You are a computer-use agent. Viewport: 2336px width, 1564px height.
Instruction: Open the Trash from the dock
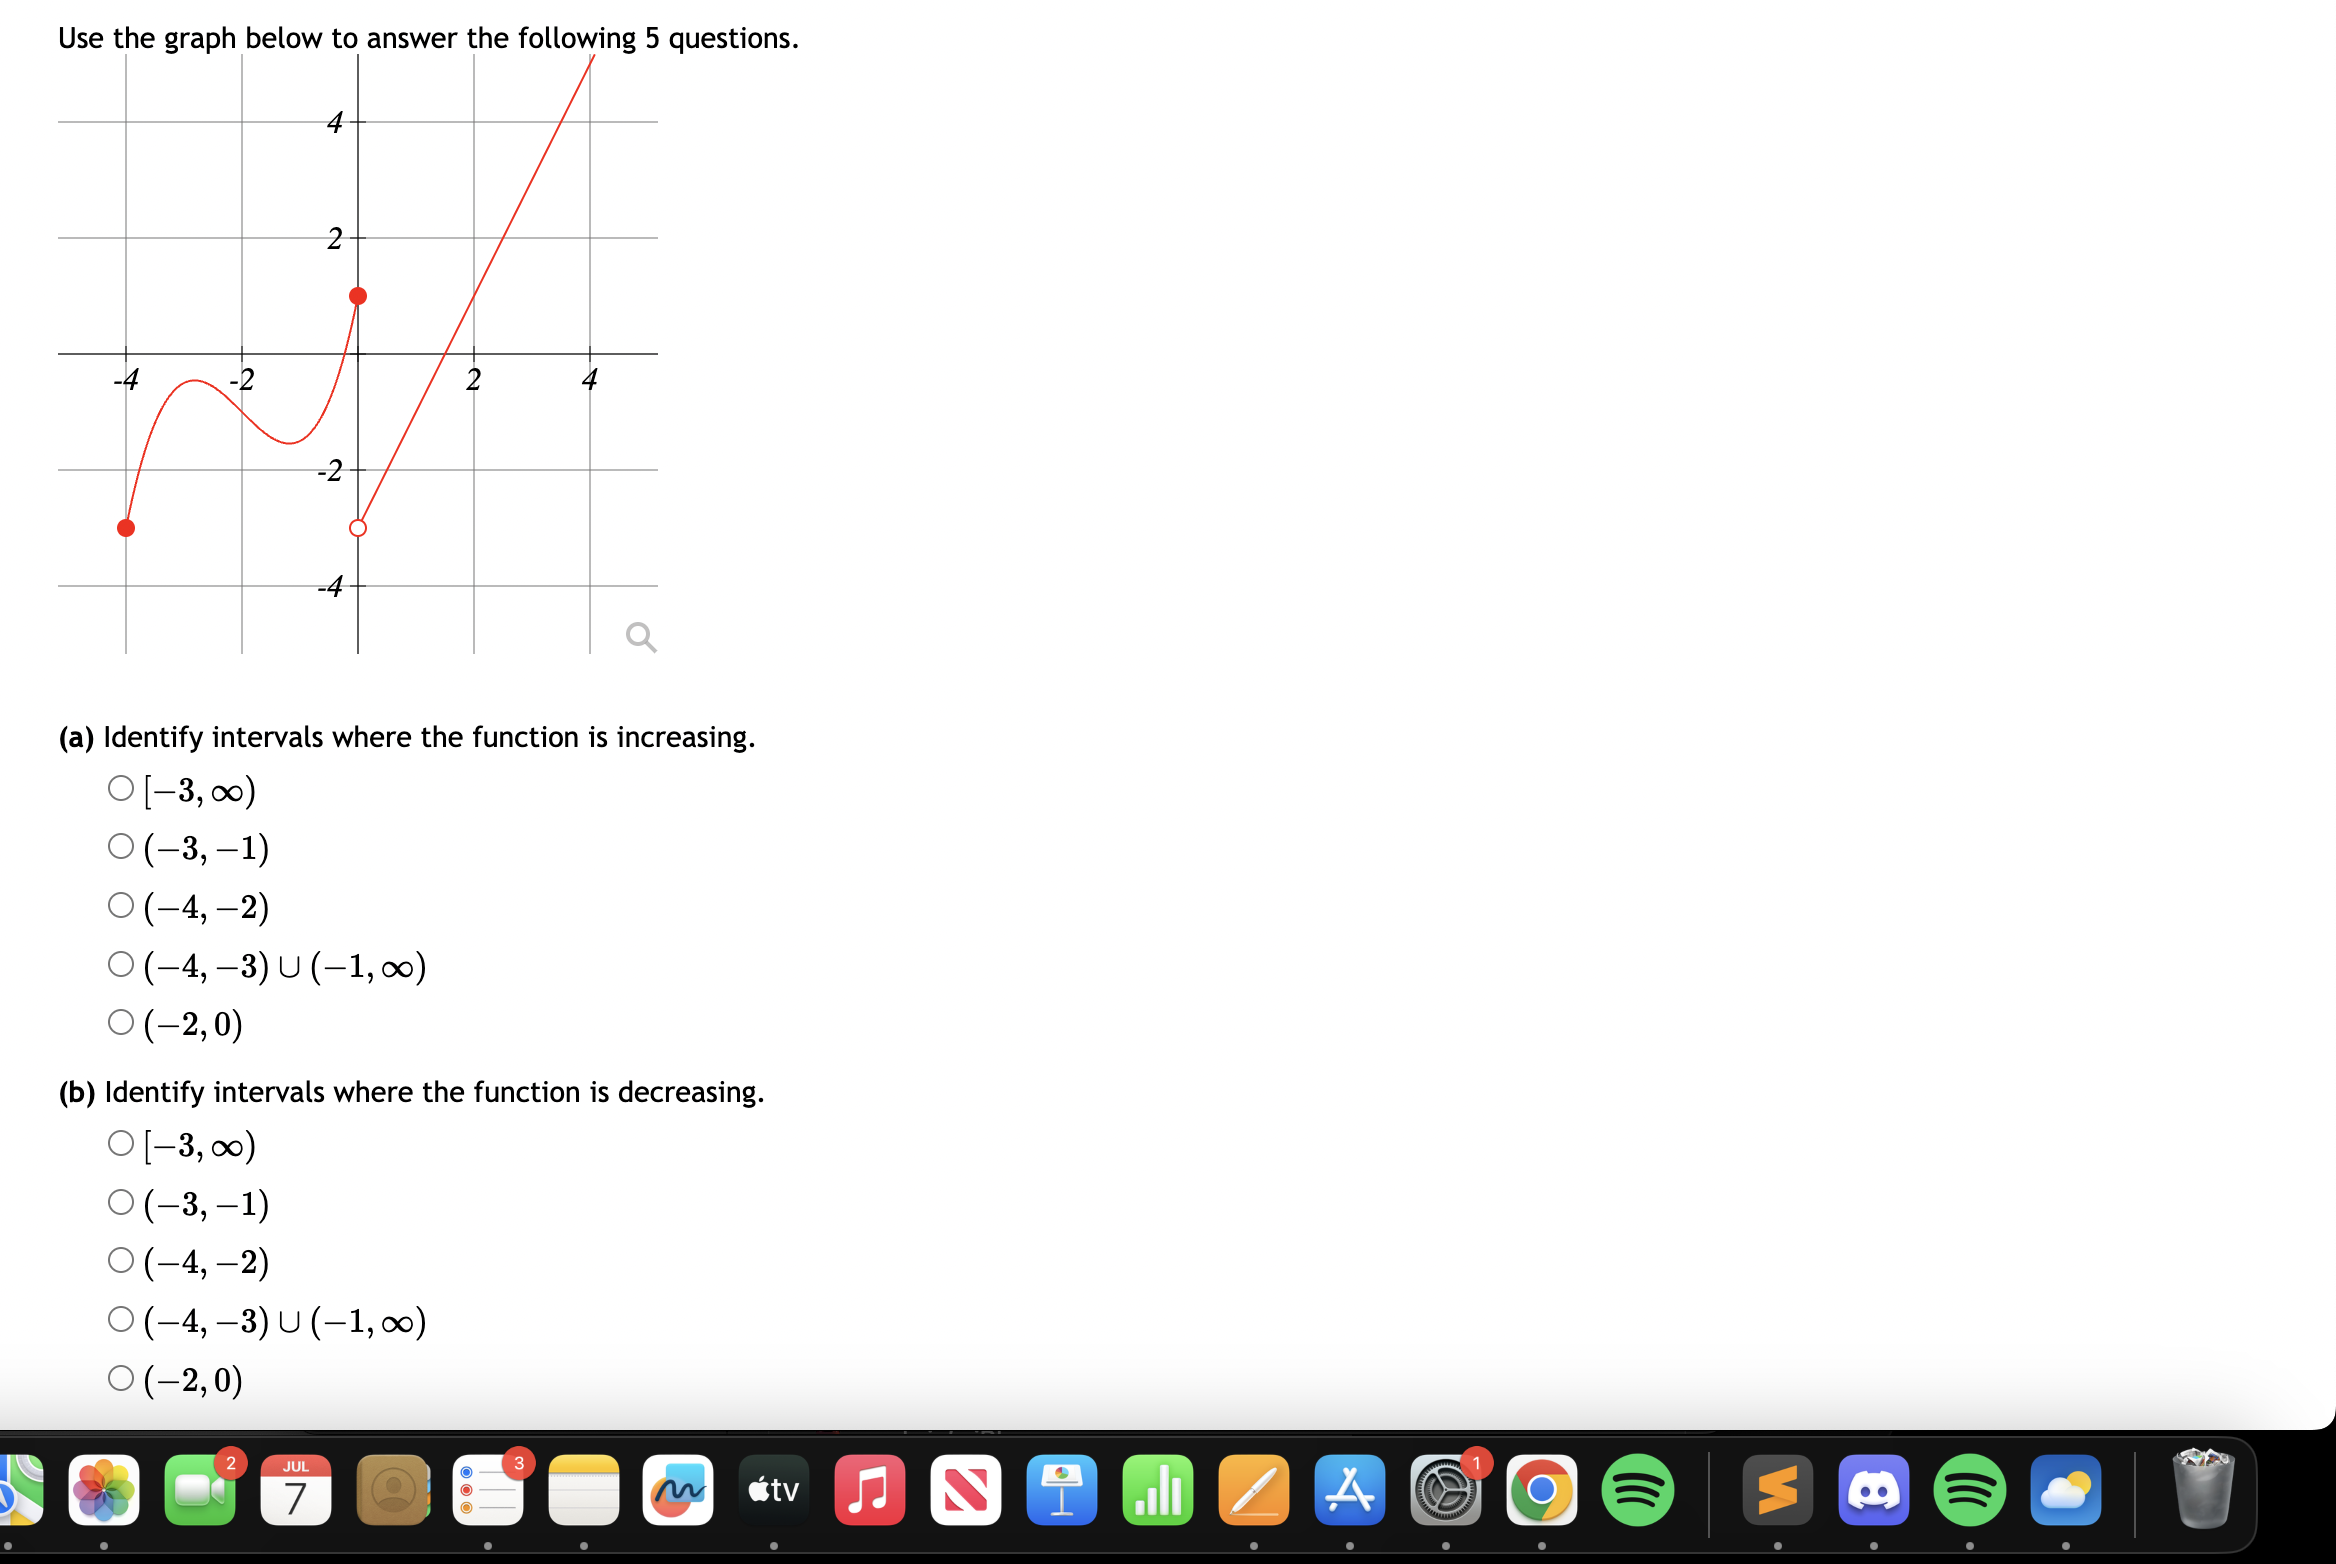coord(2205,1490)
